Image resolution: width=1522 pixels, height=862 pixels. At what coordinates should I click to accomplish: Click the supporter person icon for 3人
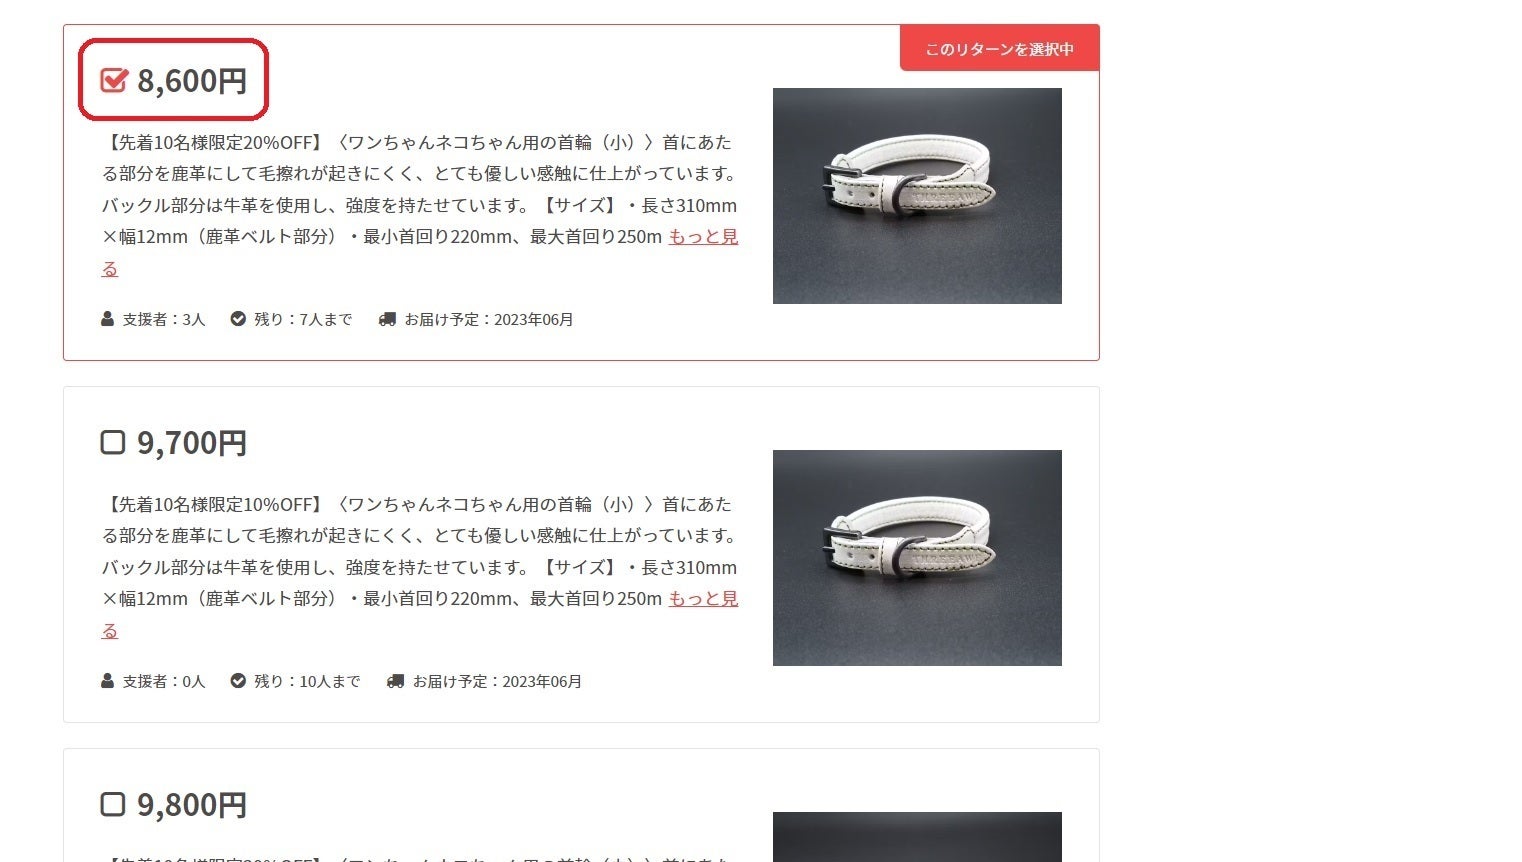[x=107, y=319]
